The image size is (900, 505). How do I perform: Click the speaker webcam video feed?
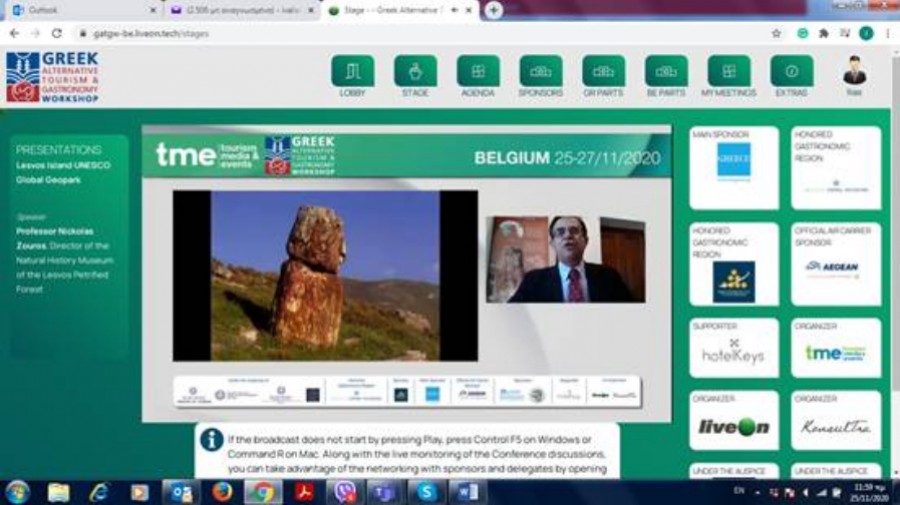click(566, 260)
